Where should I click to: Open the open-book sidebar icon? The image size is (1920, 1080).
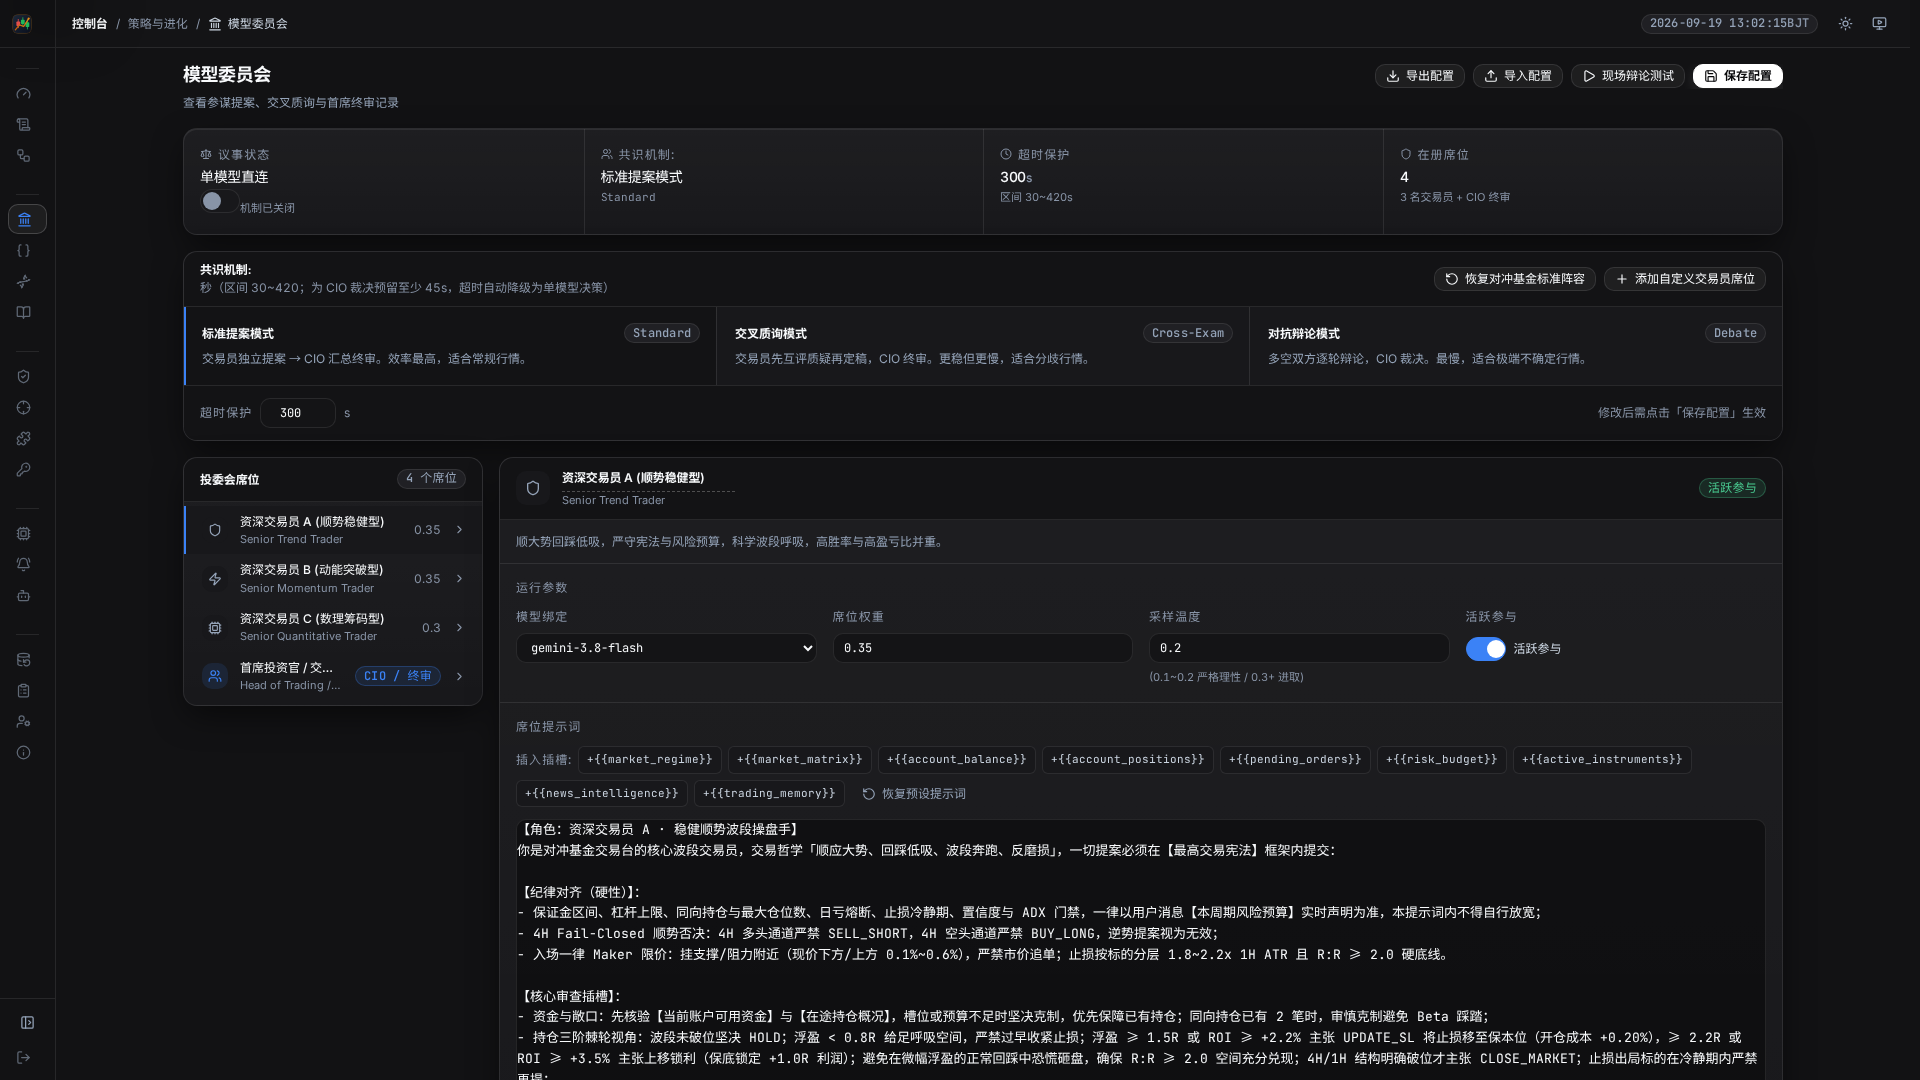[x=24, y=313]
